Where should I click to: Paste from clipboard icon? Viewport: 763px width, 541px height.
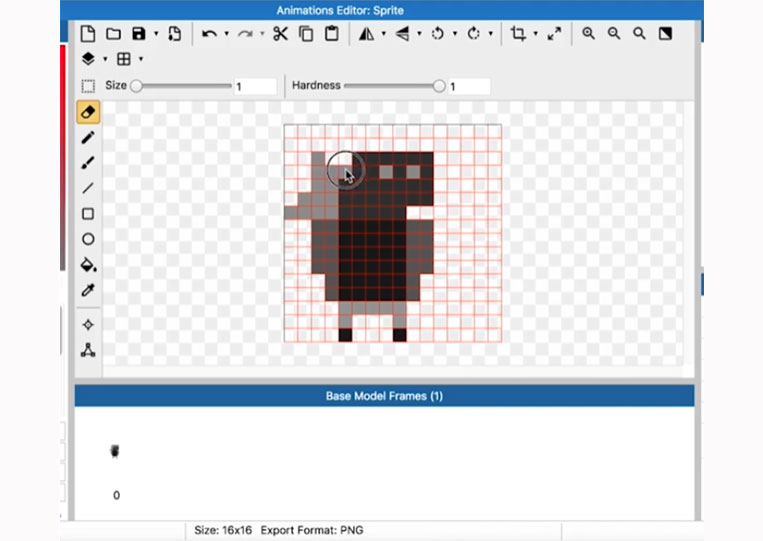tap(332, 34)
